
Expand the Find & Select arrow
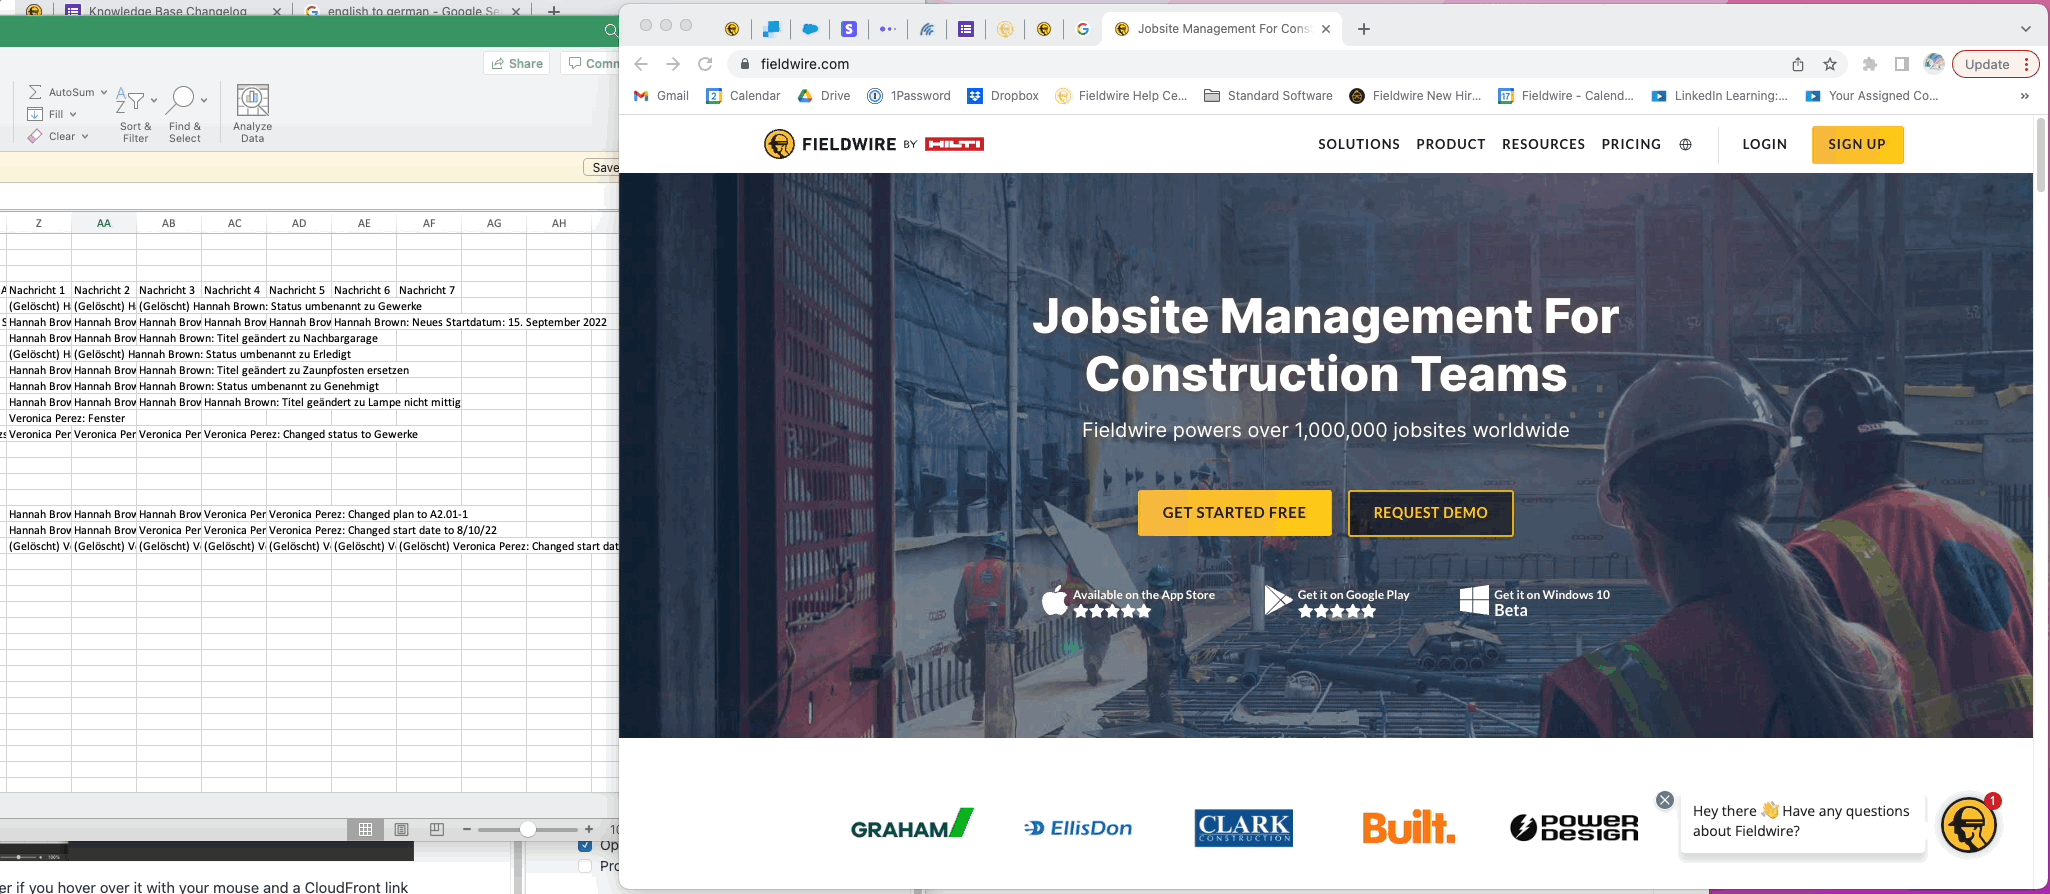(204, 100)
